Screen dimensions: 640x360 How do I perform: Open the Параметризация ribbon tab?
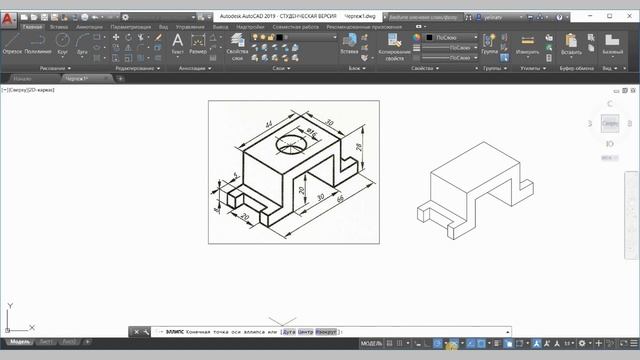(131, 27)
